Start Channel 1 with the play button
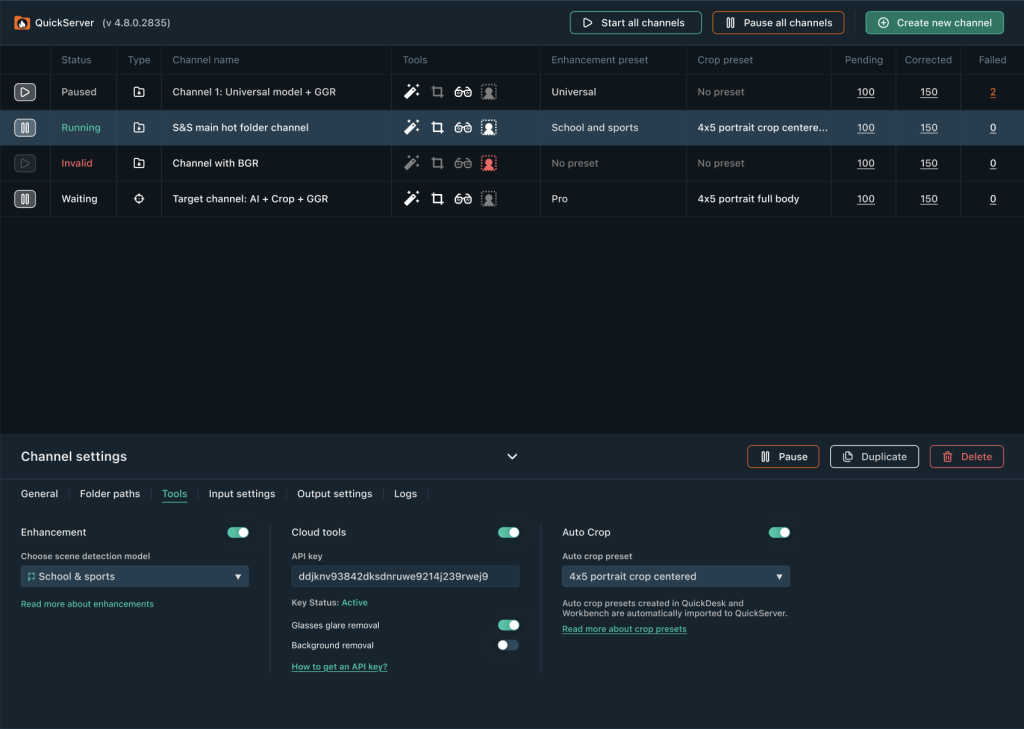This screenshot has width=1024, height=729. [25, 92]
